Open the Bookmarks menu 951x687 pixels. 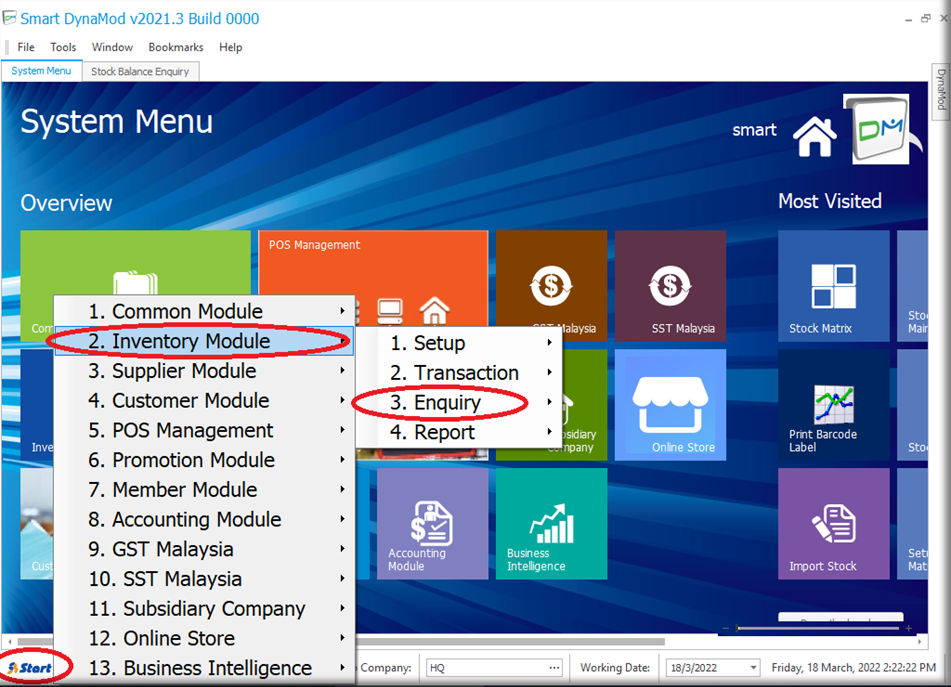pyautogui.click(x=176, y=47)
